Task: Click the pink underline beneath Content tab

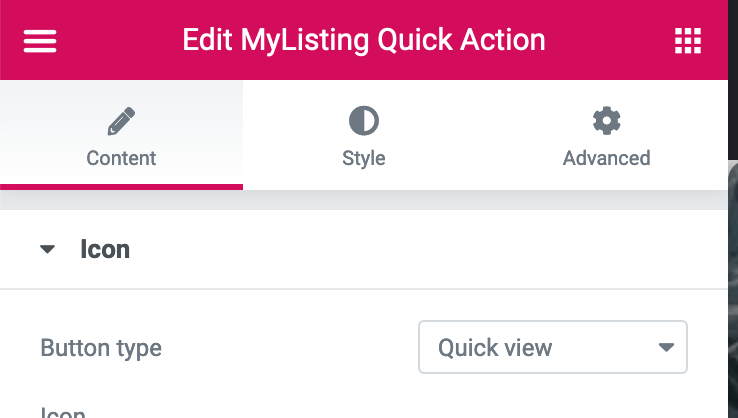Action: [121, 187]
